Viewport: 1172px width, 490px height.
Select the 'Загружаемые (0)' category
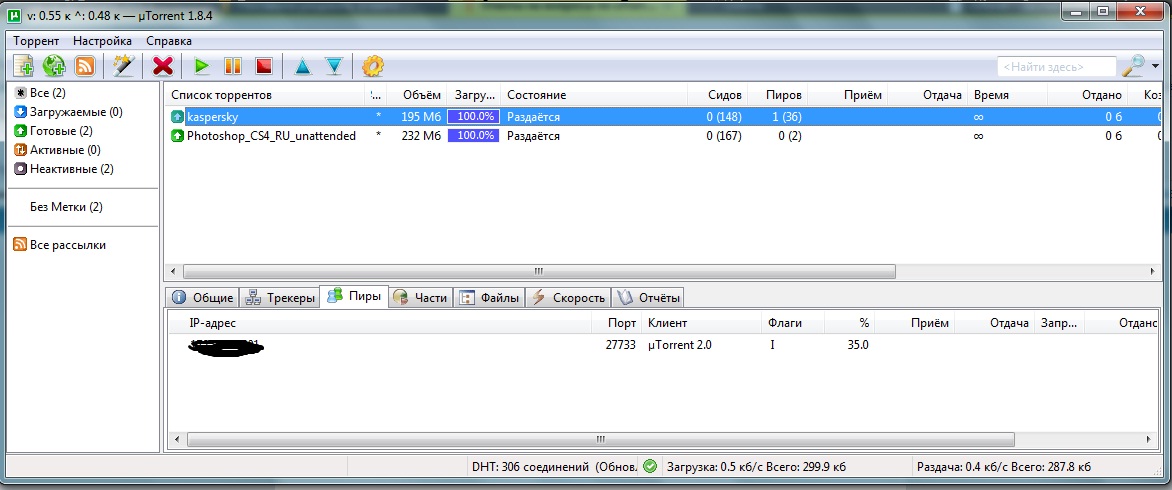coord(68,112)
